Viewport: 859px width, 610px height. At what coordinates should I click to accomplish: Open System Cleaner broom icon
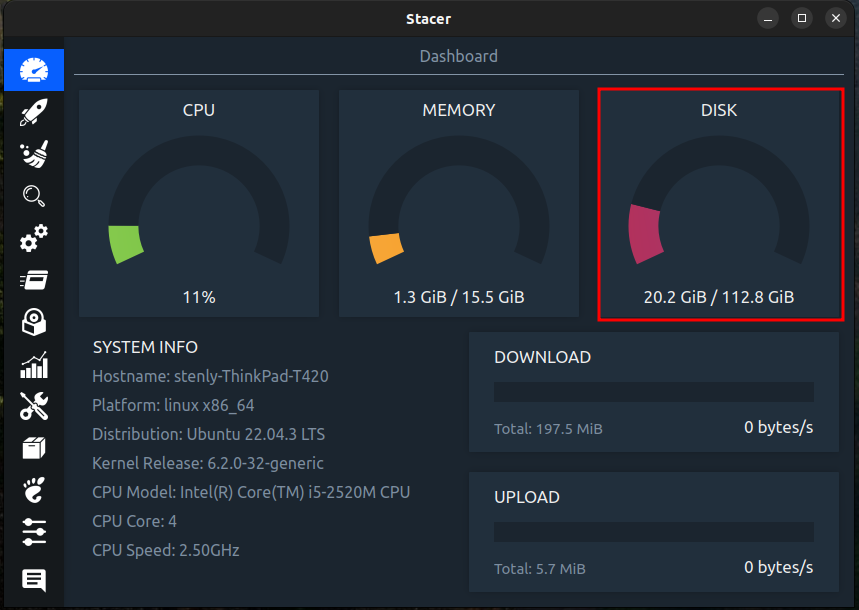34,154
